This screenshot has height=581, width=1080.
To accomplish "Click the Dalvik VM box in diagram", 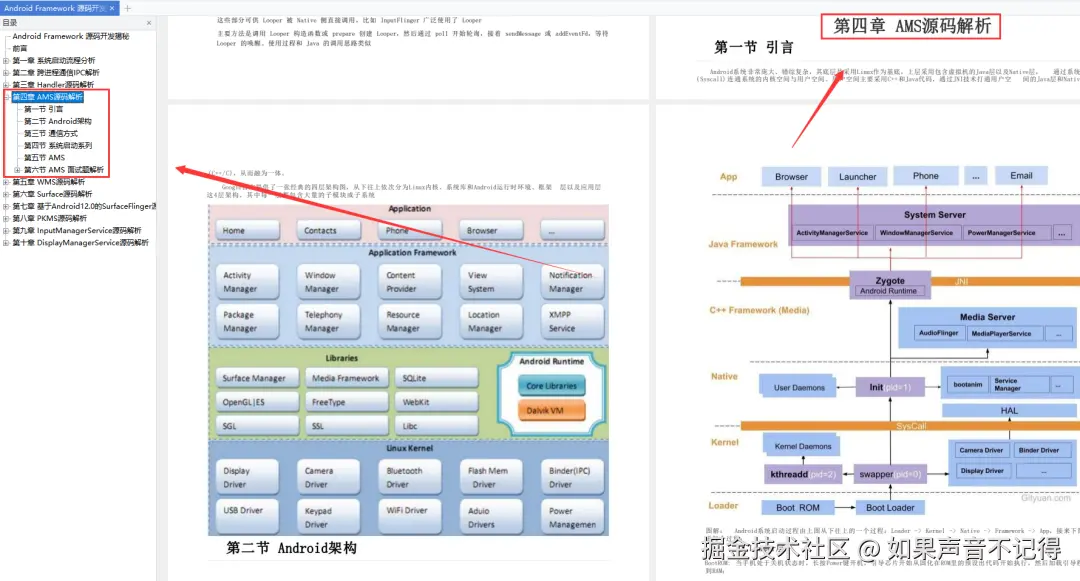I will coord(551,410).
